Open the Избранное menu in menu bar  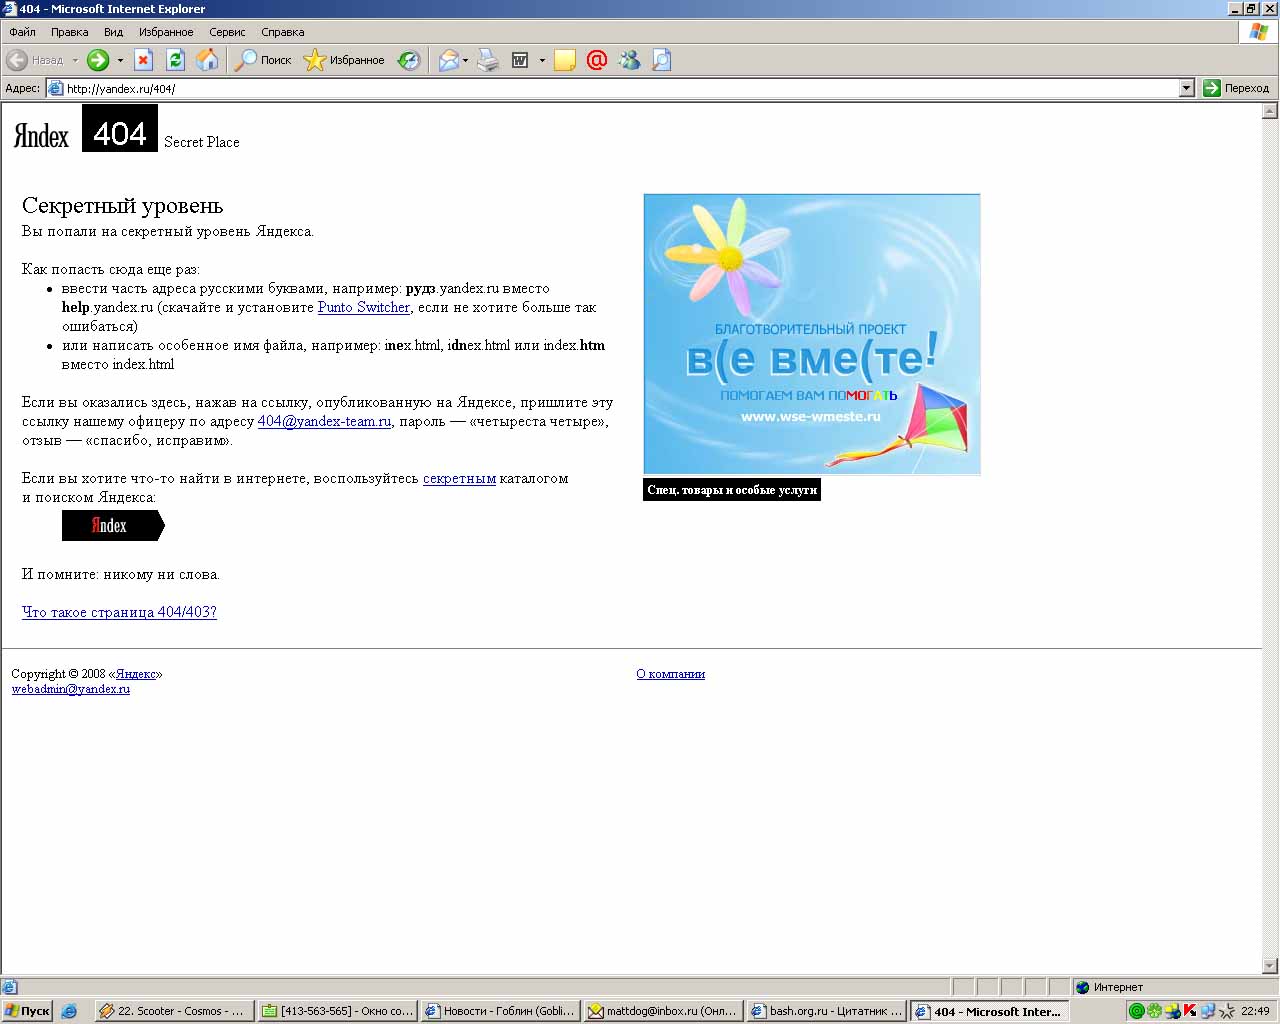pyautogui.click(x=166, y=32)
